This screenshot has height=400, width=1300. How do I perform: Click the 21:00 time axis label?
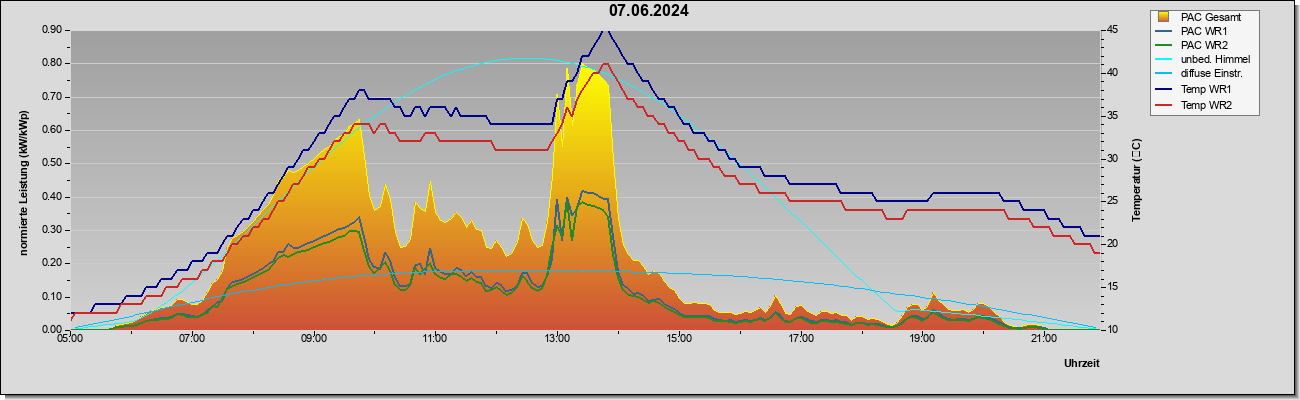coord(1043,339)
